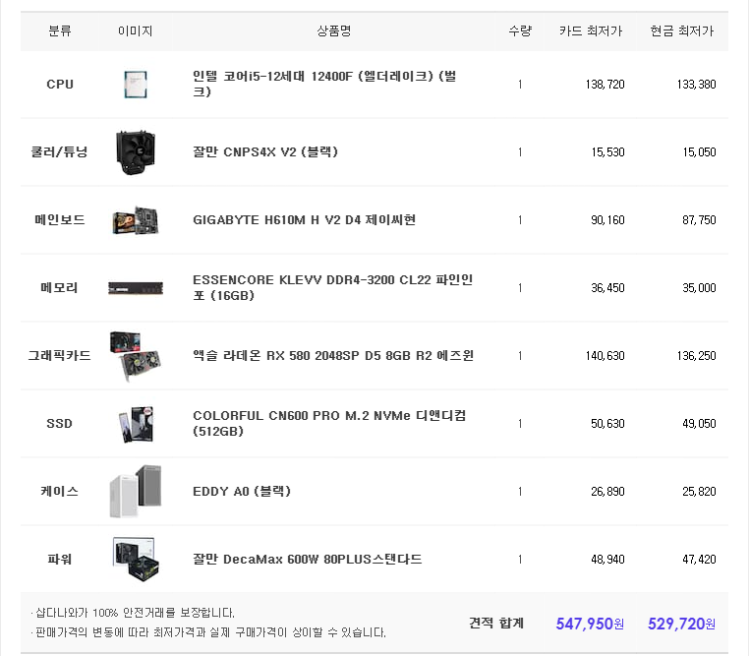Click the ESSENCORE KLEVV memory stick image

(135, 288)
